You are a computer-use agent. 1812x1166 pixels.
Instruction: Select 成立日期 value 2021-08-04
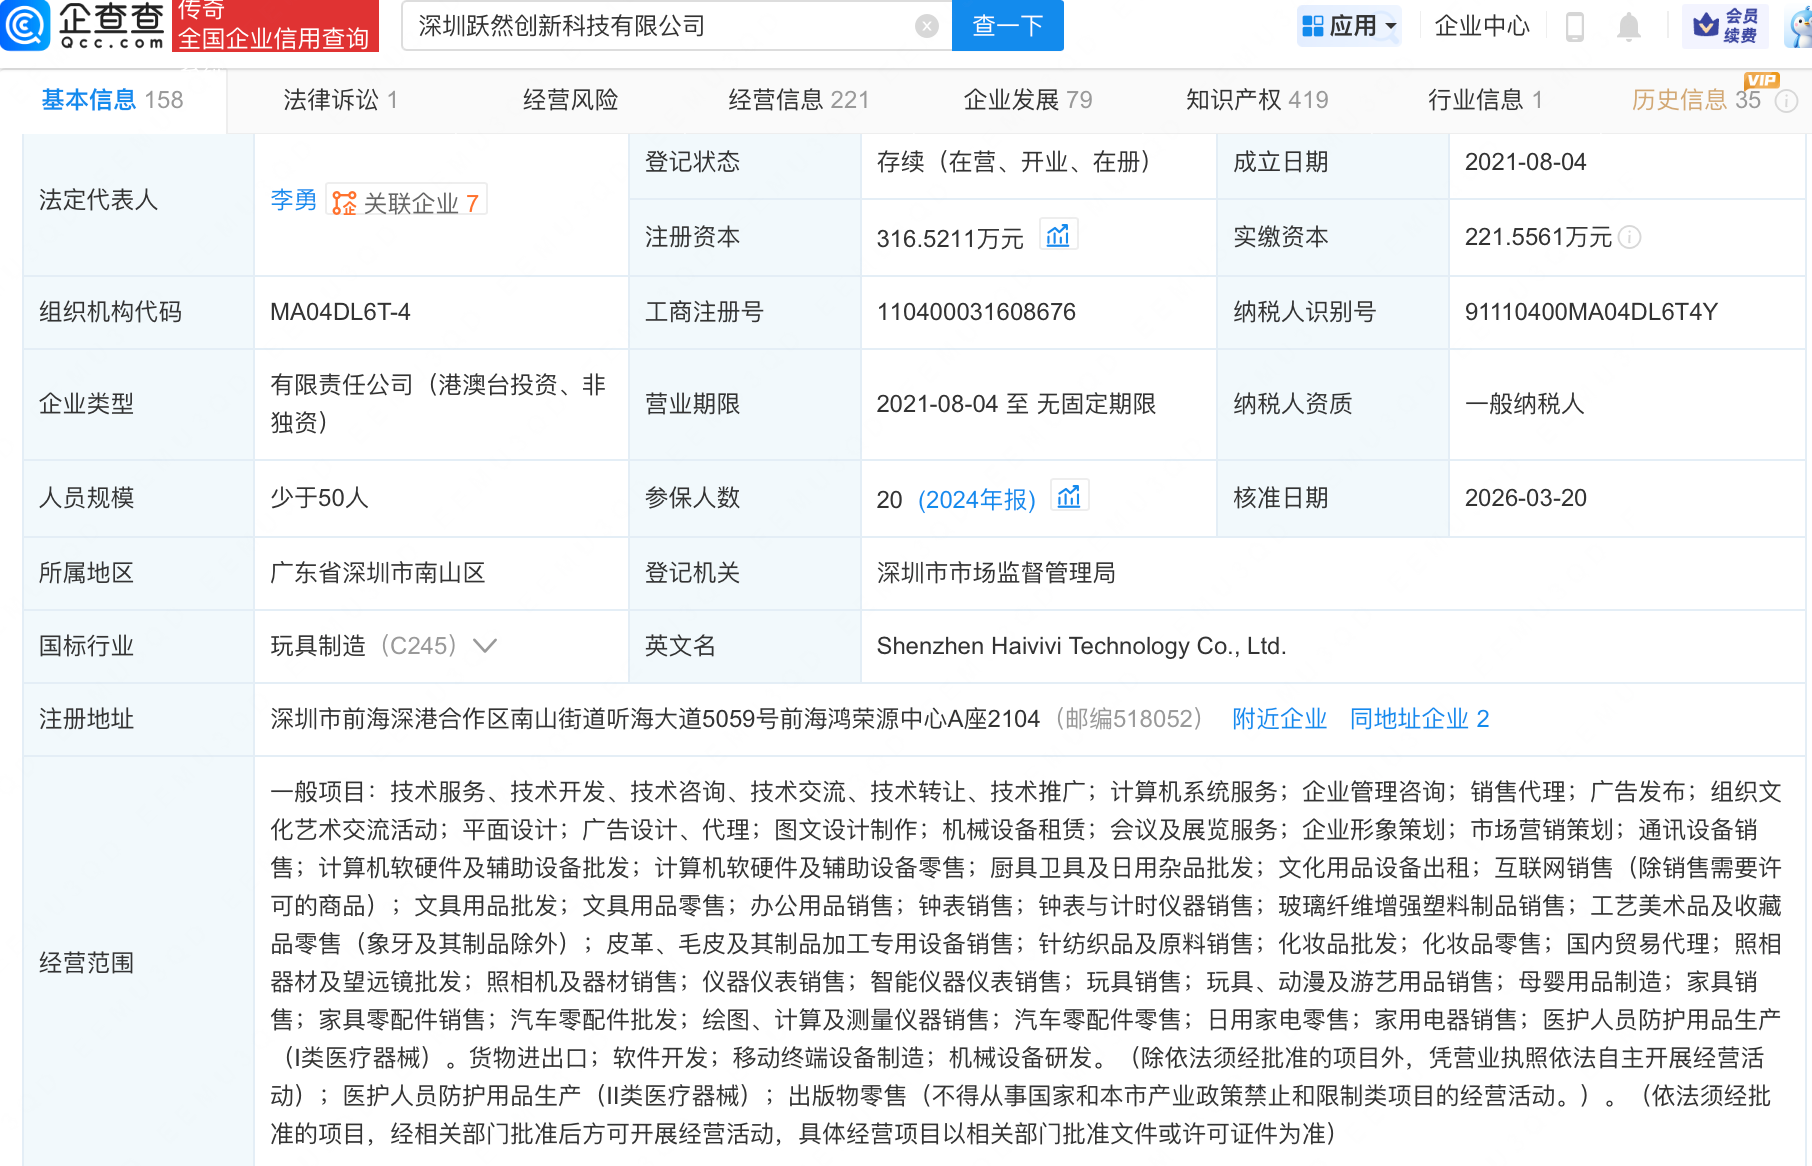(x=1525, y=162)
